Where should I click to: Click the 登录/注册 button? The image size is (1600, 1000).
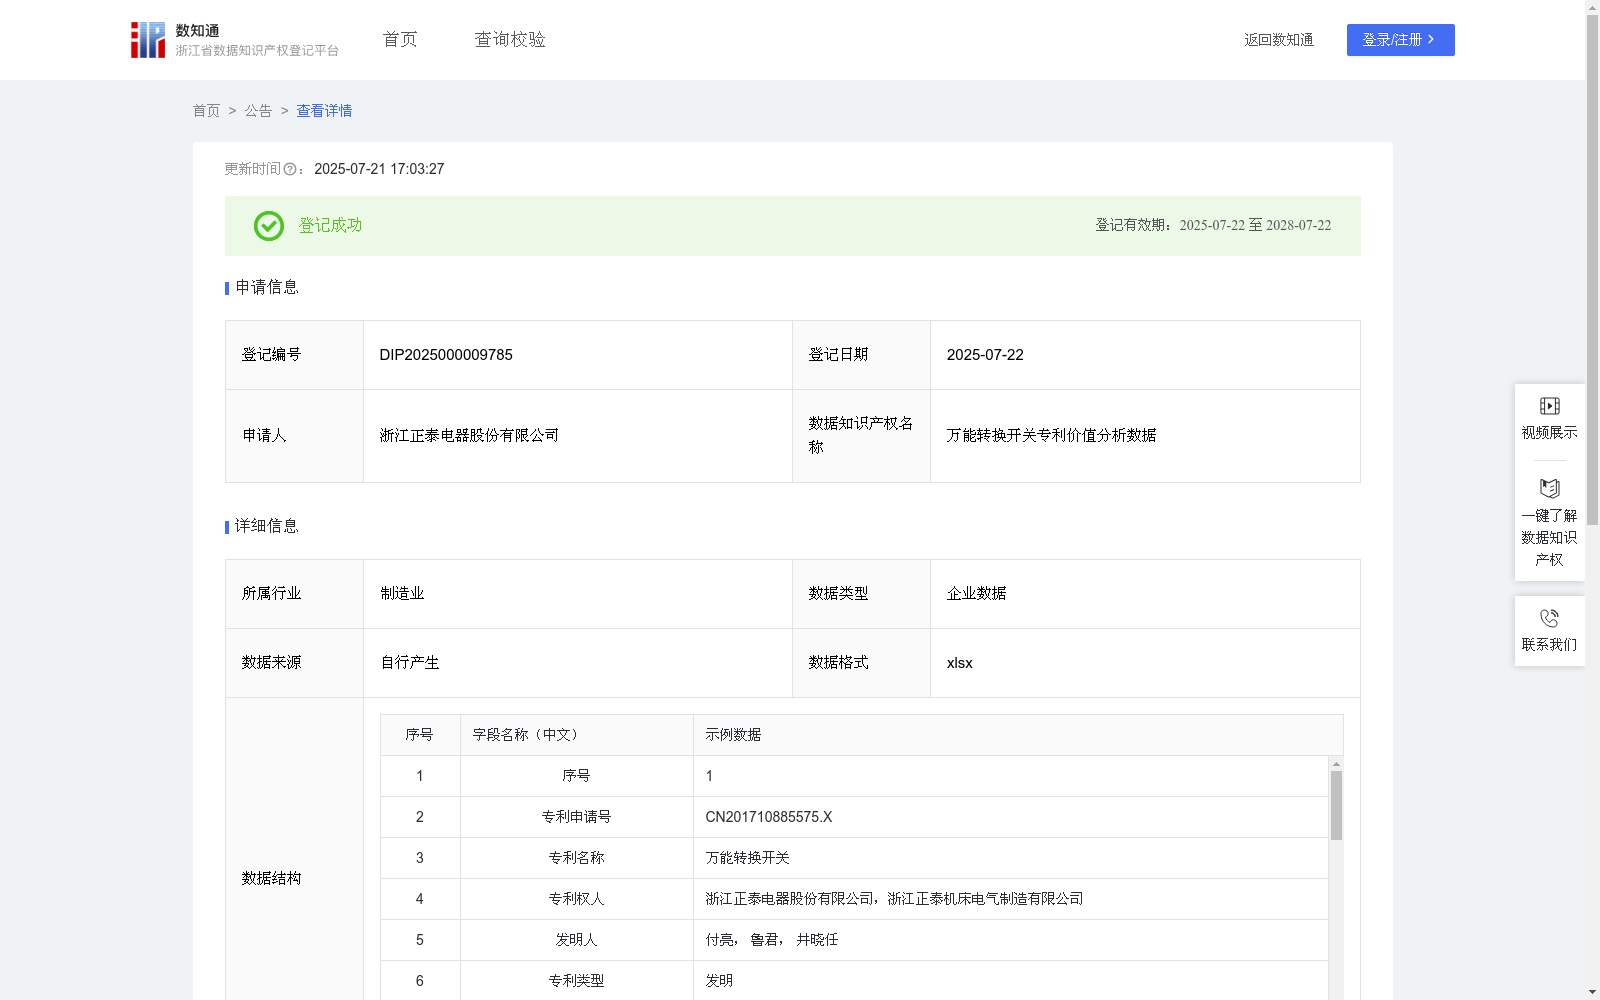pos(1400,40)
